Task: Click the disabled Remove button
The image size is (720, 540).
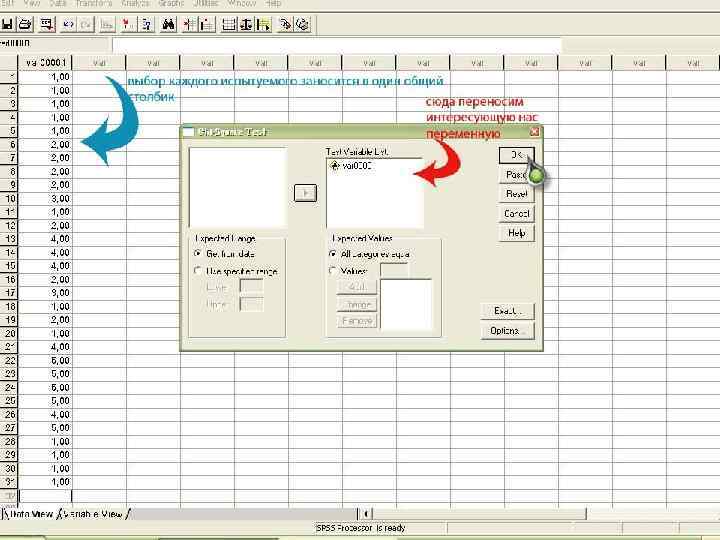Action: 357,321
